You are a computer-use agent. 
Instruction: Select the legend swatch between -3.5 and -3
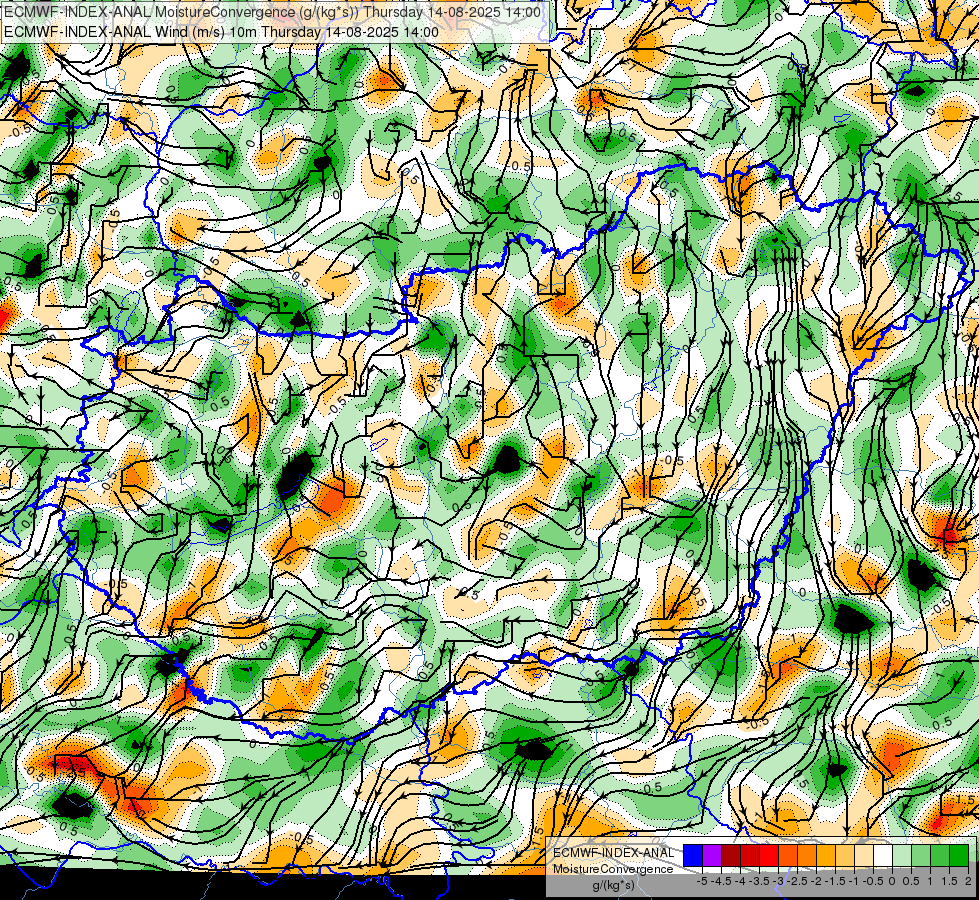pos(769,855)
